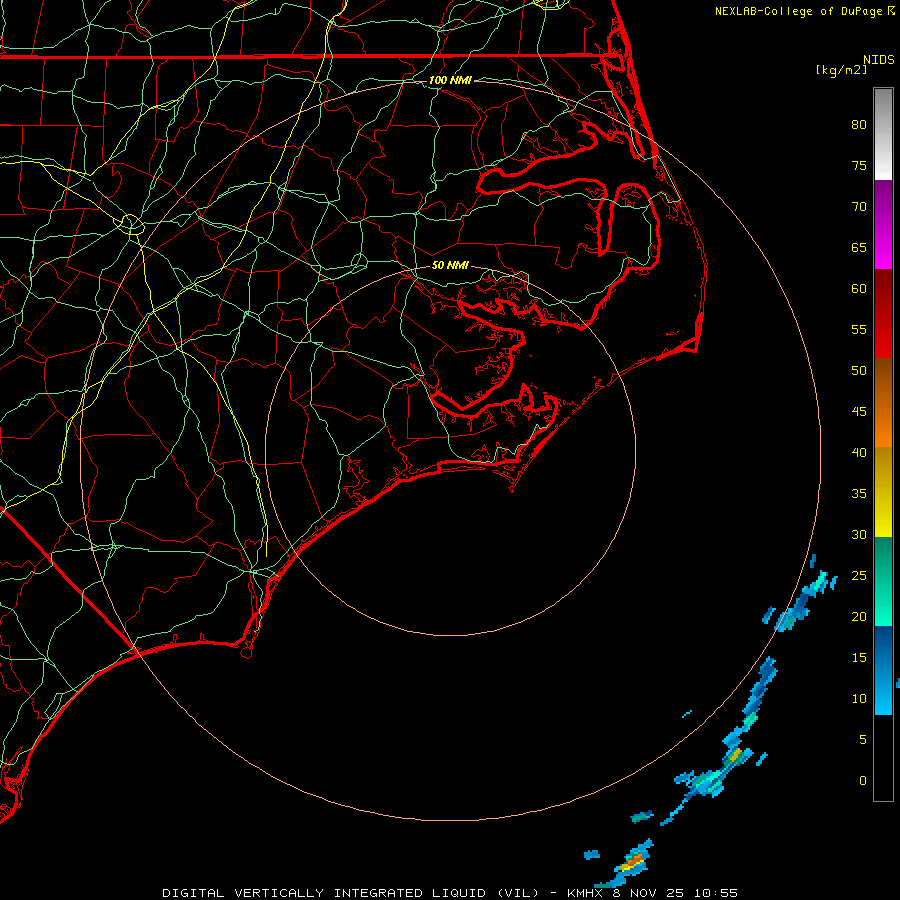Click the 70 value on color scale
Viewport: 900px width, 900px height.
coord(859,207)
